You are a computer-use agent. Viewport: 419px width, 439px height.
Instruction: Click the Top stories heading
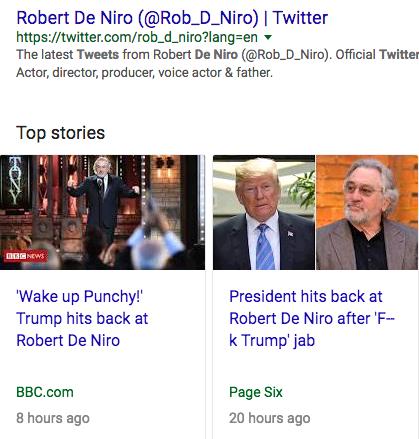(60, 133)
